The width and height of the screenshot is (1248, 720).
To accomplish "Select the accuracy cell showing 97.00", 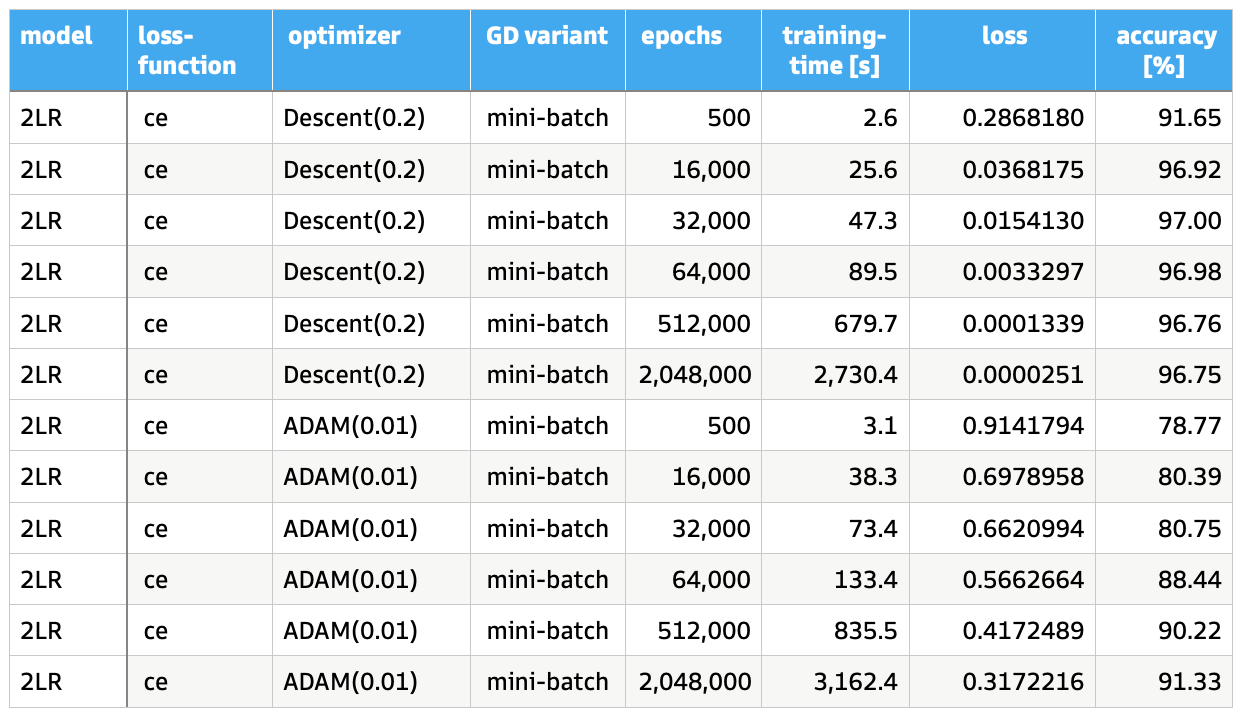I will pyautogui.click(x=1191, y=221).
